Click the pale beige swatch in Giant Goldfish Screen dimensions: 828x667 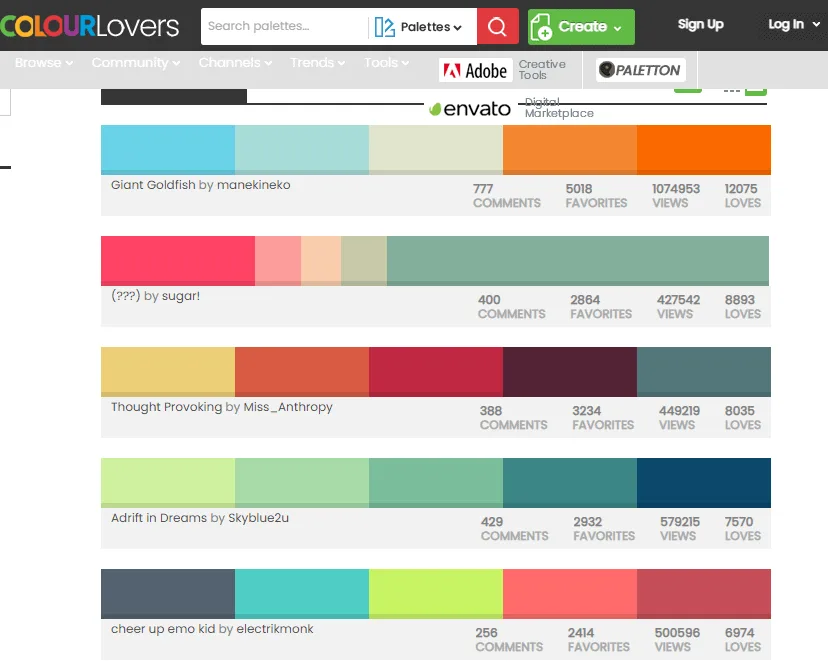point(436,149)
